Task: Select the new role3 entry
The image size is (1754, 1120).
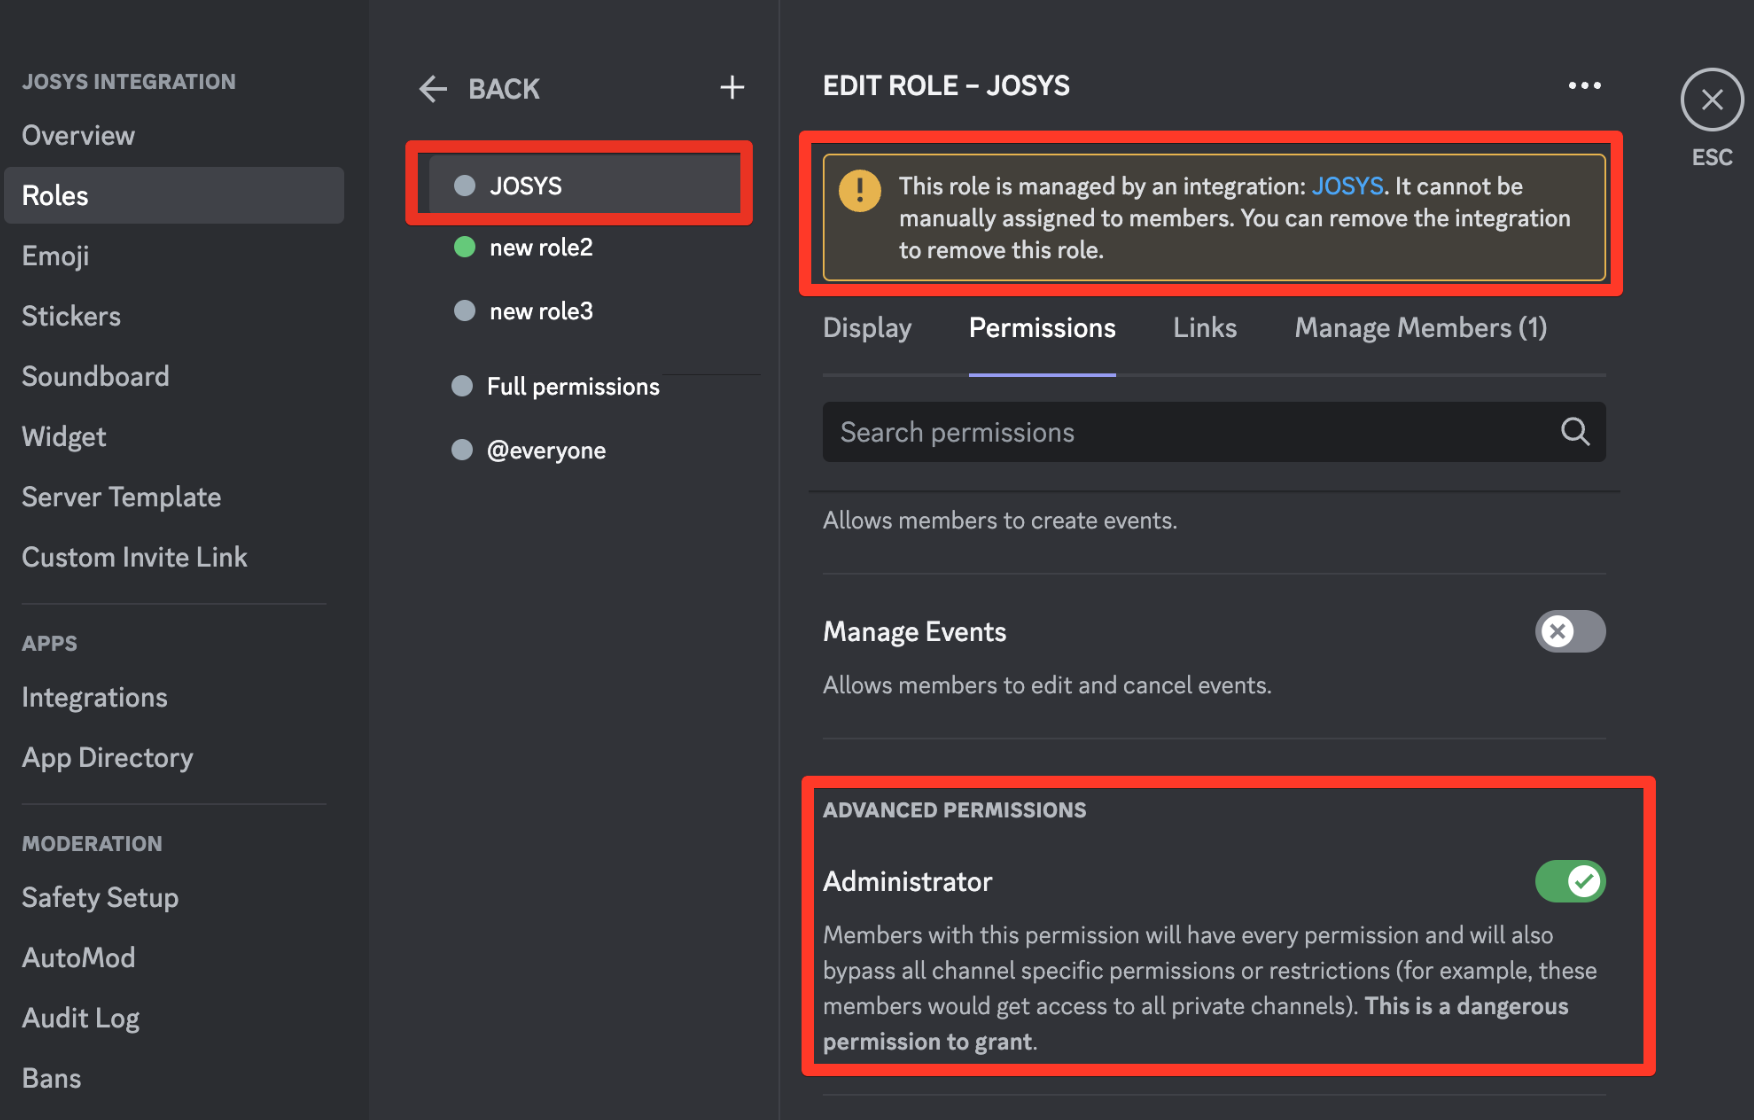Action: point(541,311)
